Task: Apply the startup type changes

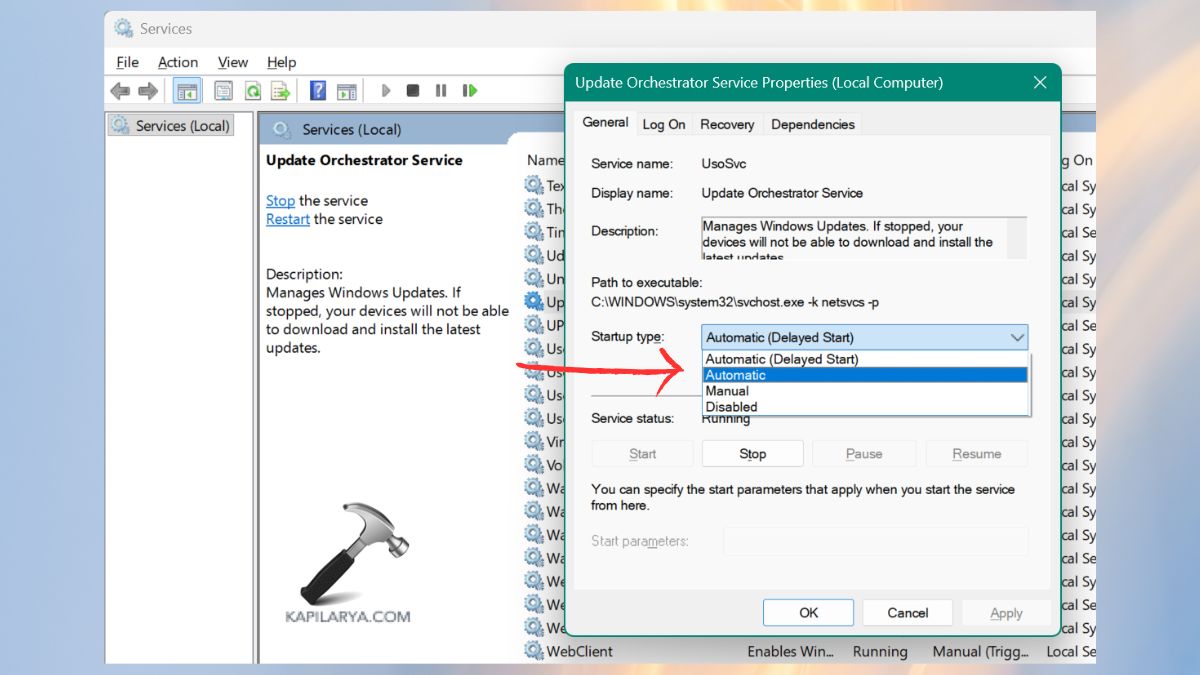Action: point(1007,612)
